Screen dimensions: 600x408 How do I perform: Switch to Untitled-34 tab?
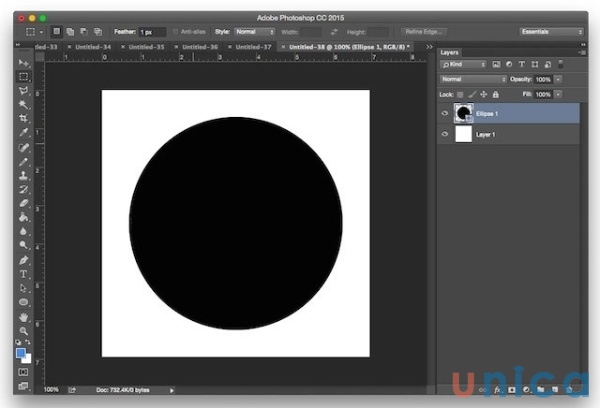93,47
